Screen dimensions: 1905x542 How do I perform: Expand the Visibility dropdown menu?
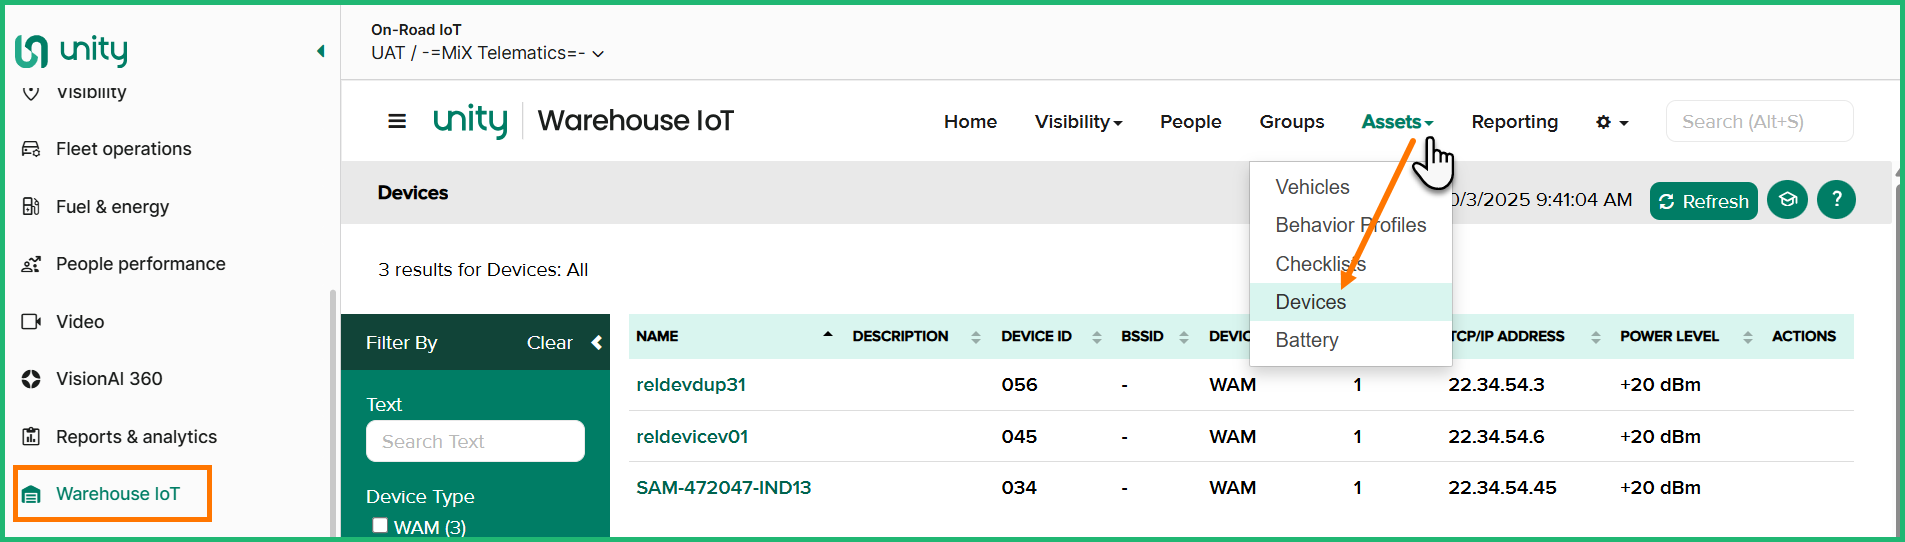coord(1078,122)
